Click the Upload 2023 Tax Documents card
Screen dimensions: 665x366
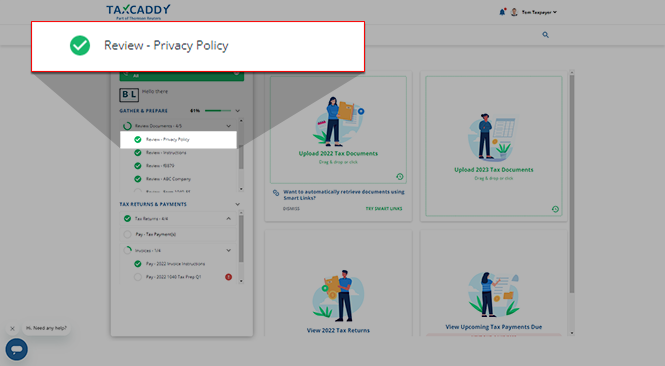[x=494, y=146]
